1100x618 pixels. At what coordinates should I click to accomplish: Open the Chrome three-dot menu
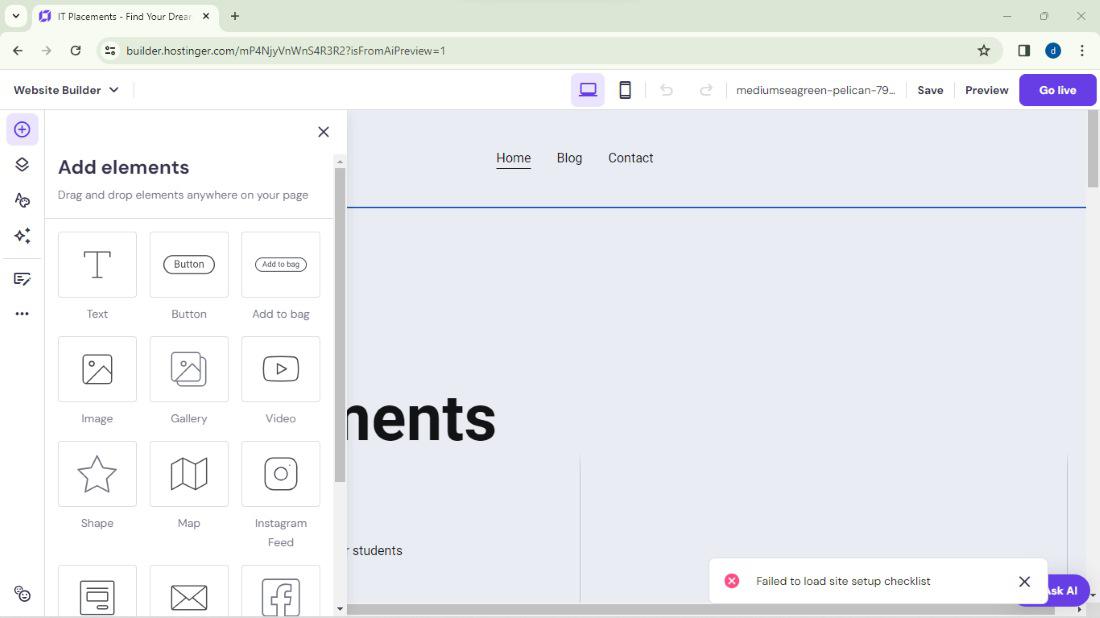click(x=1082, y=51)
